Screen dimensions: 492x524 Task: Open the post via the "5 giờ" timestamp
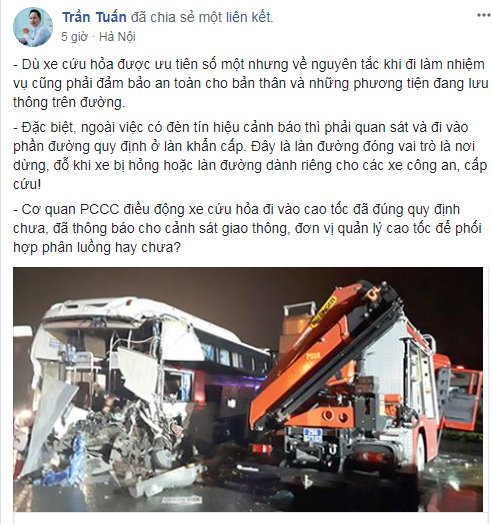(x=74, y=37)
